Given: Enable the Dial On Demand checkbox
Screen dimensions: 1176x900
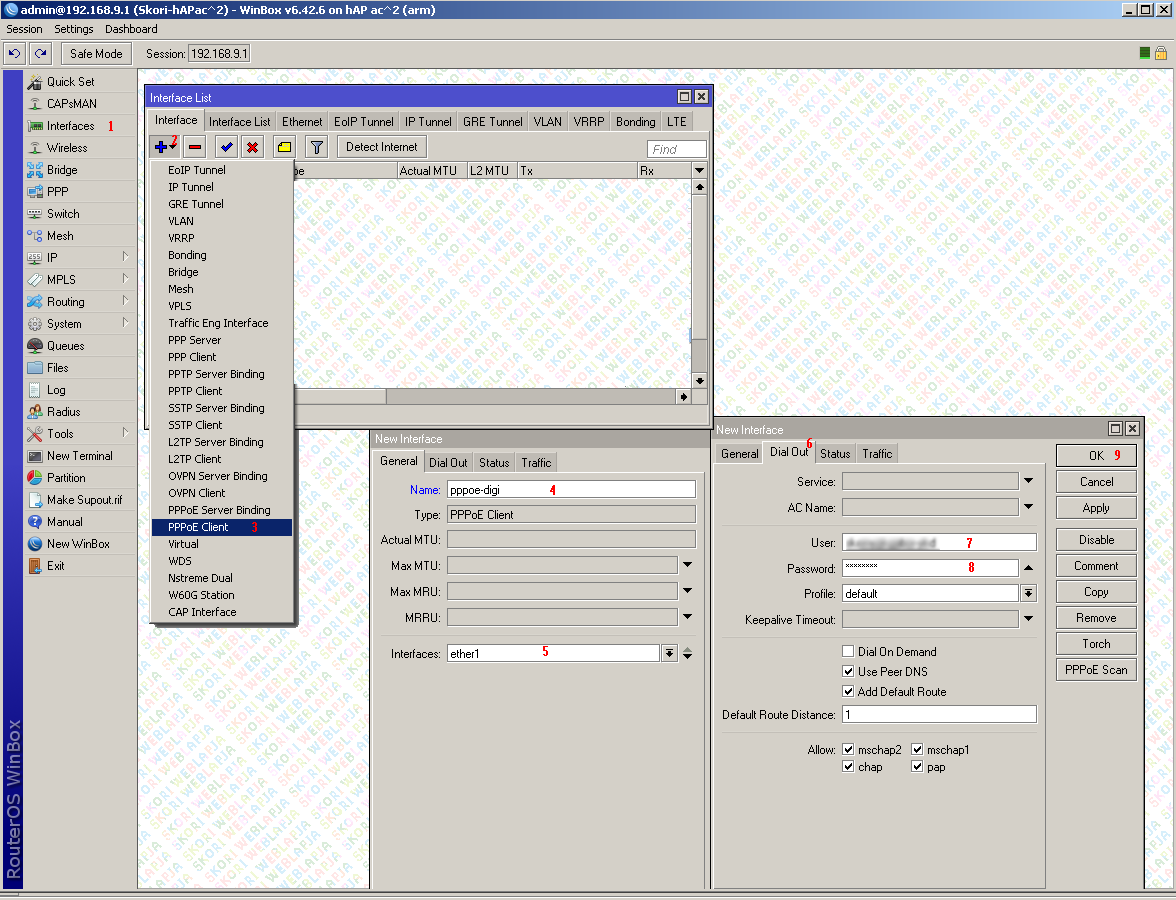Looking at the screenshot, I should click(848, 652).
